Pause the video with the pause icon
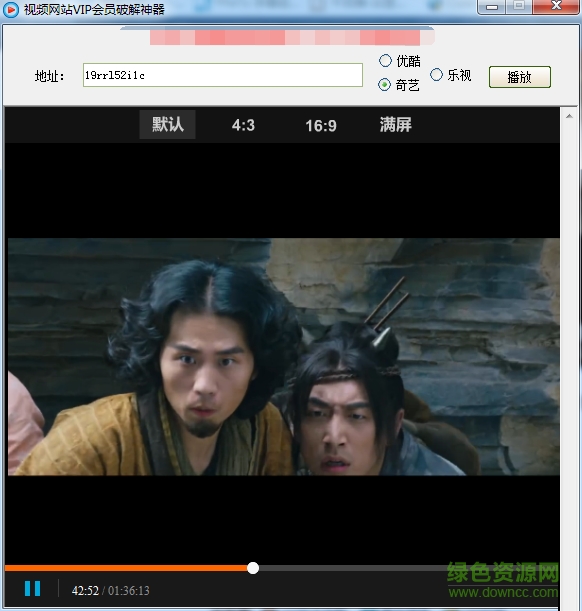582x611 pixels. (32, 588)
